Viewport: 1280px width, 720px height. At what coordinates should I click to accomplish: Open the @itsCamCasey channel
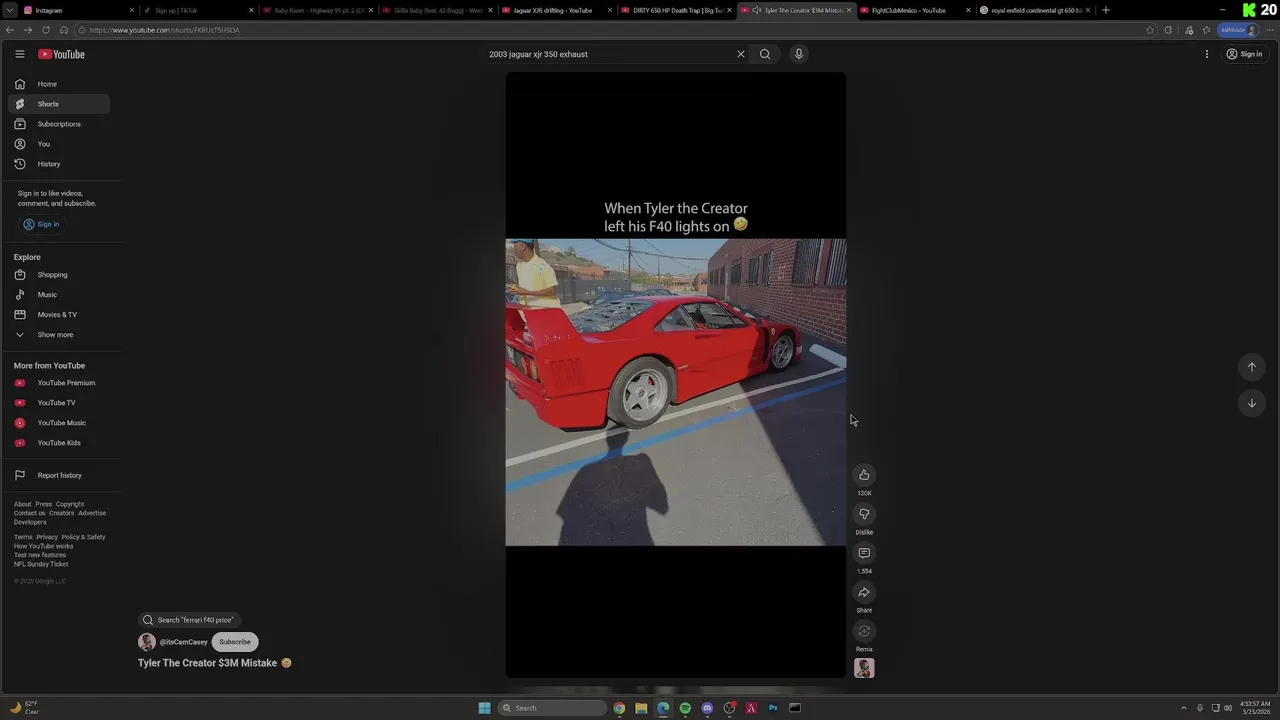(184, 642)
